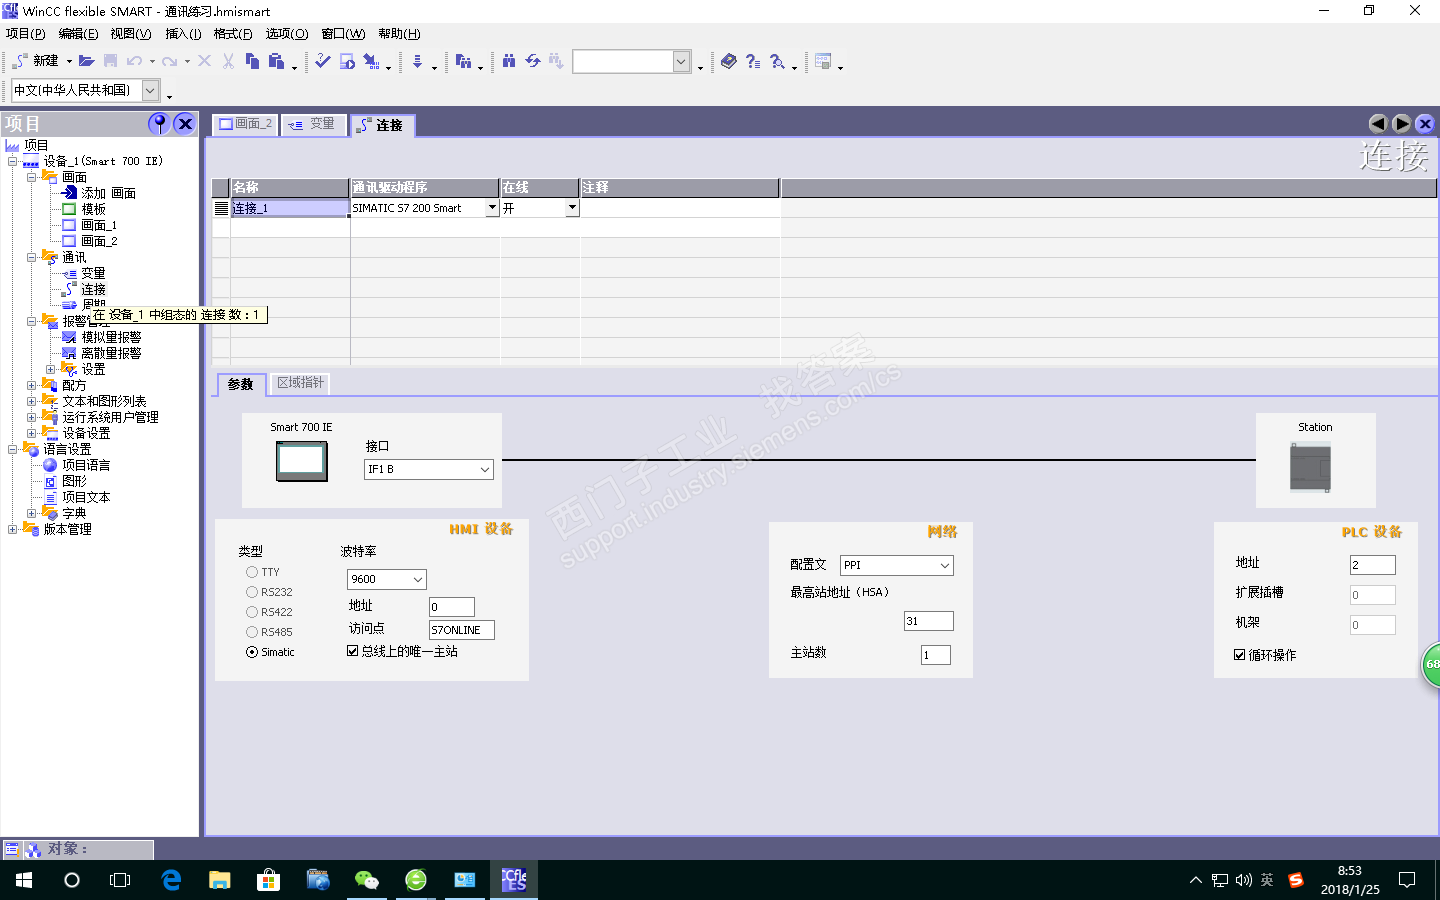Click the Smart 700 IE panel image
Screen dimensions: 1440x900
pos(301,461)
